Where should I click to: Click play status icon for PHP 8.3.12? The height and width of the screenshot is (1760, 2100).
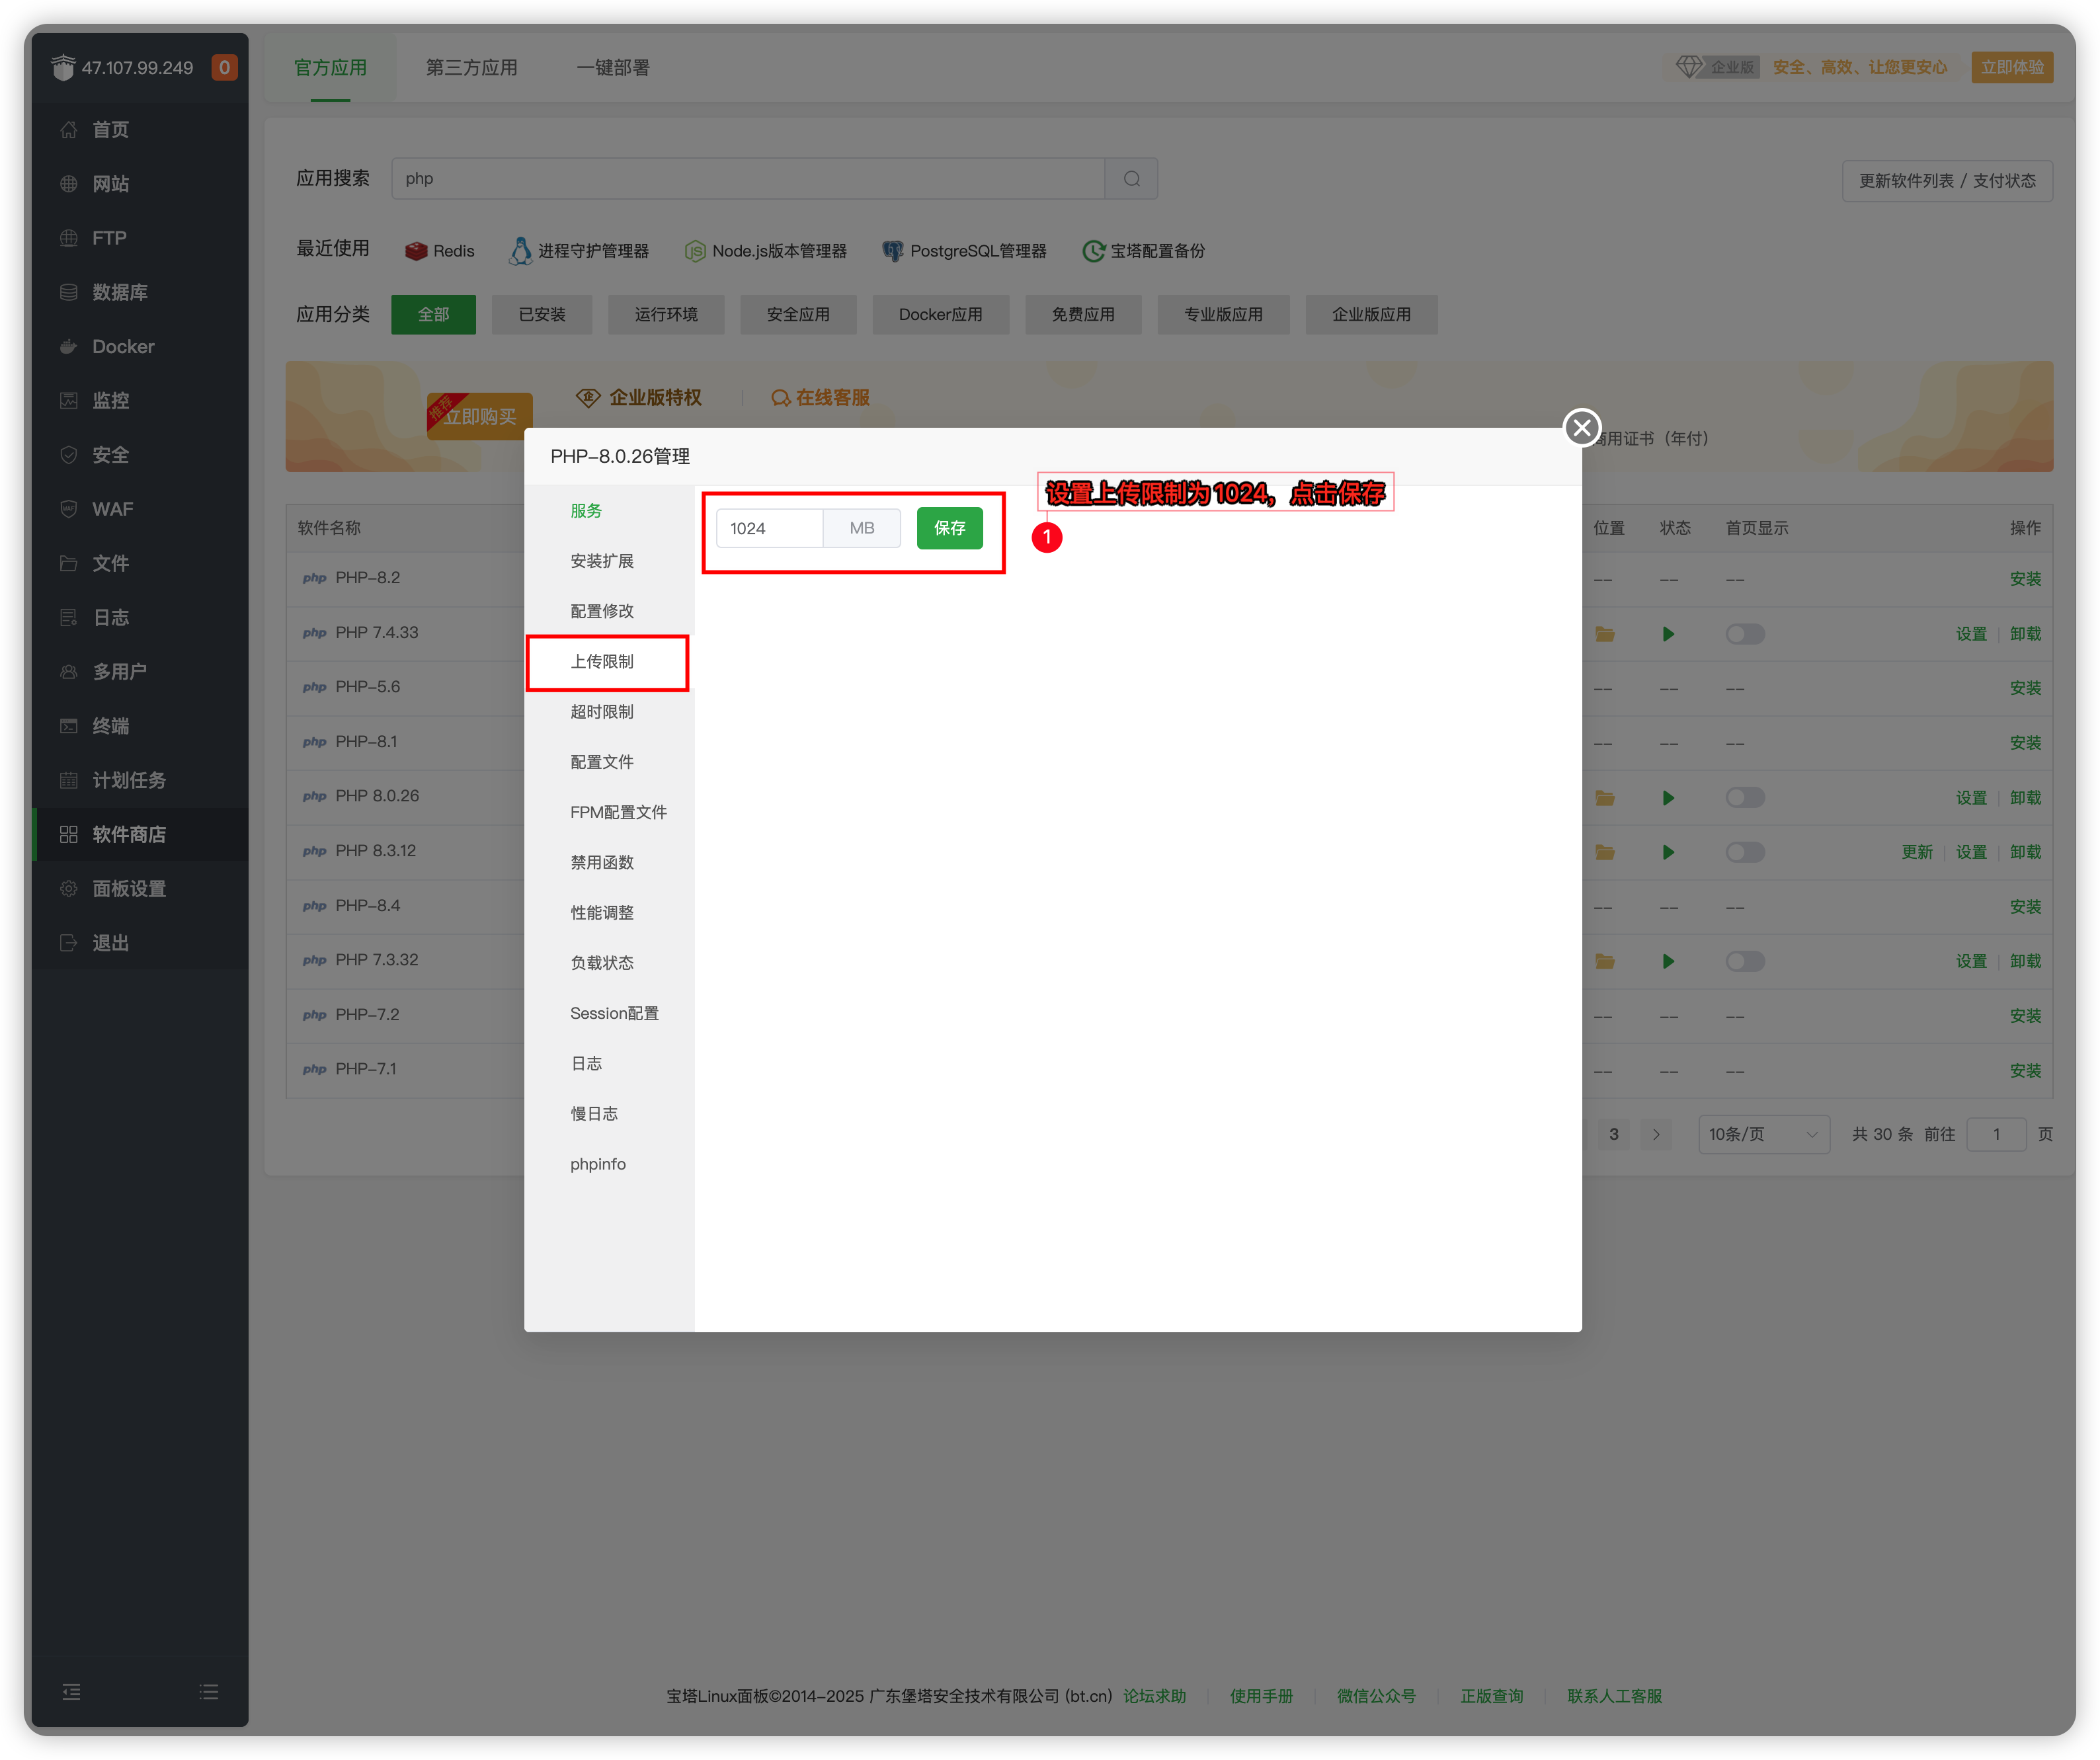(x=1668, y=853)
